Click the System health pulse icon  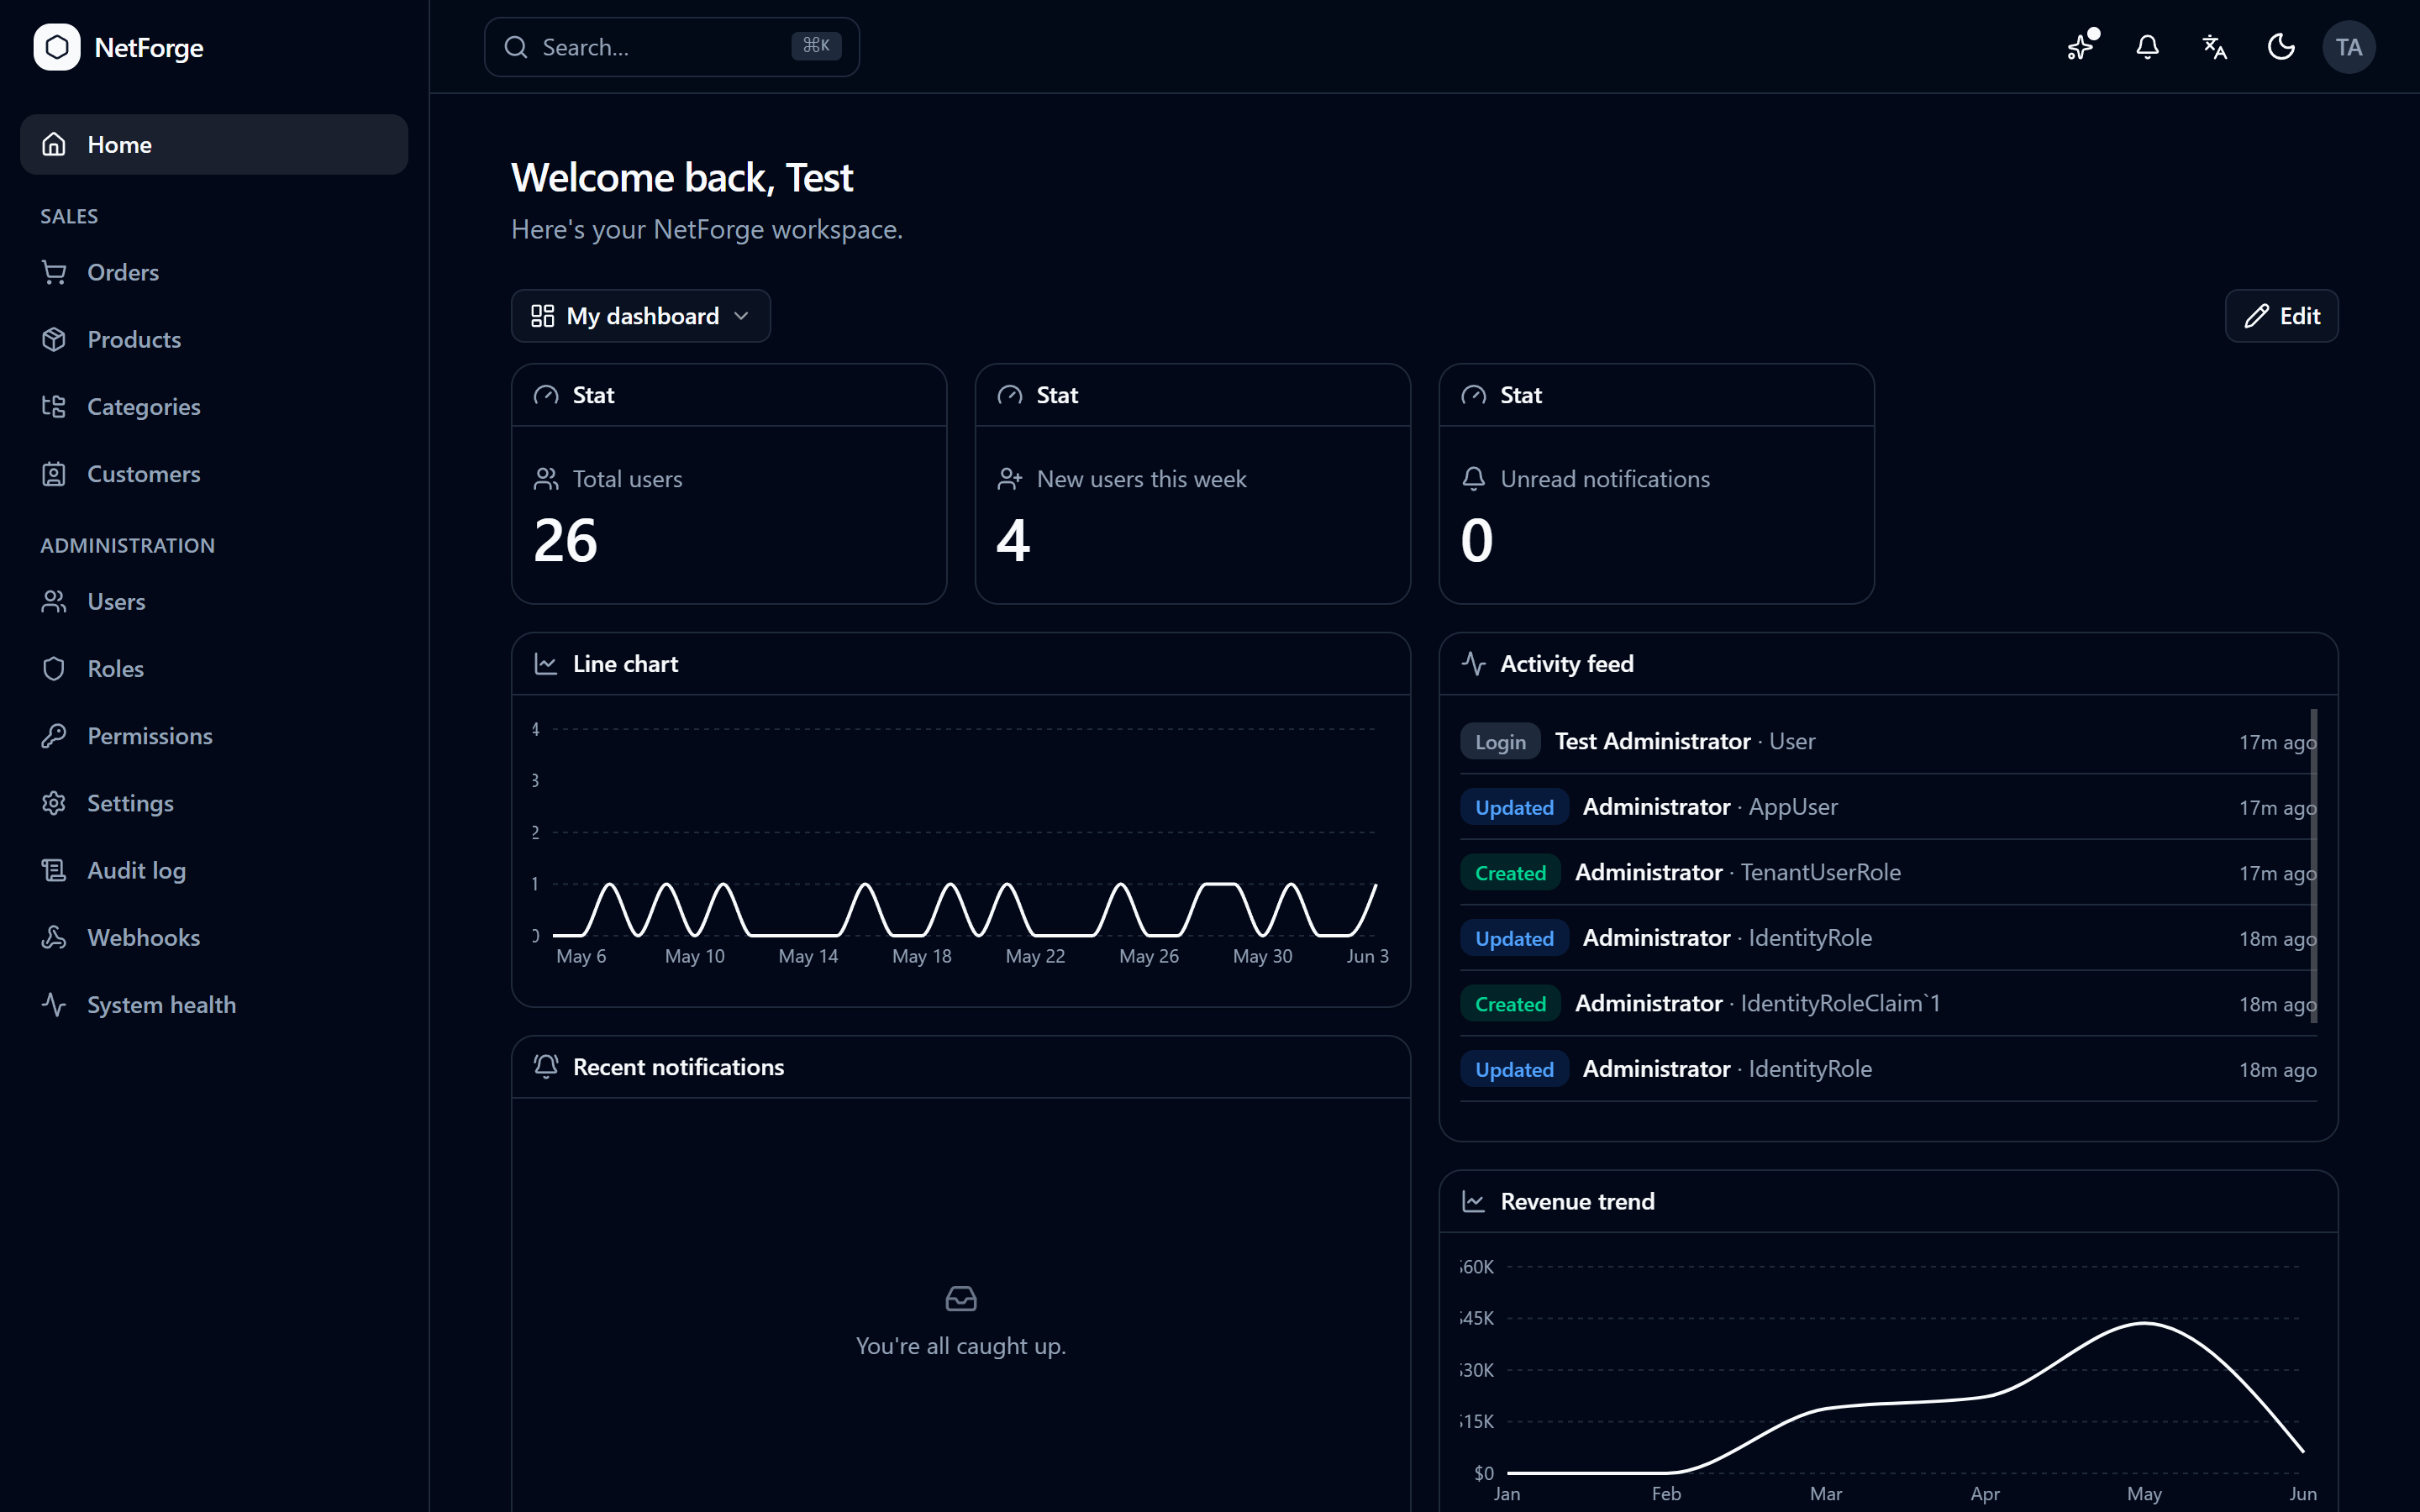click(54, 1004)
